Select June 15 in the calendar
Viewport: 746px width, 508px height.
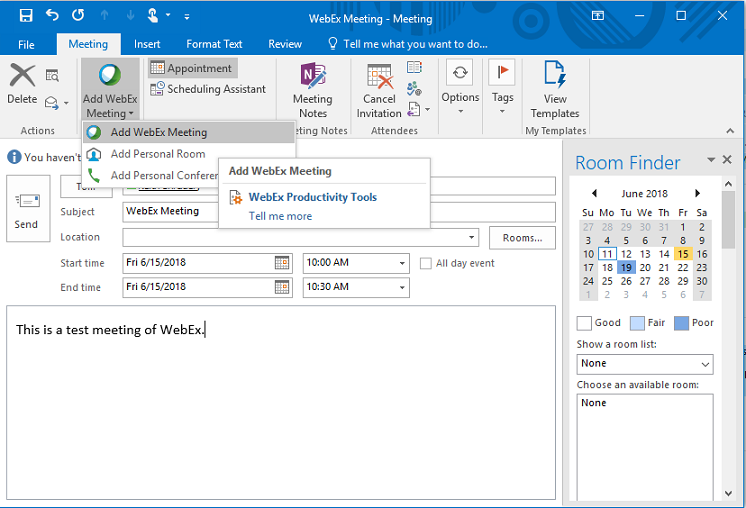pos(683,254)
